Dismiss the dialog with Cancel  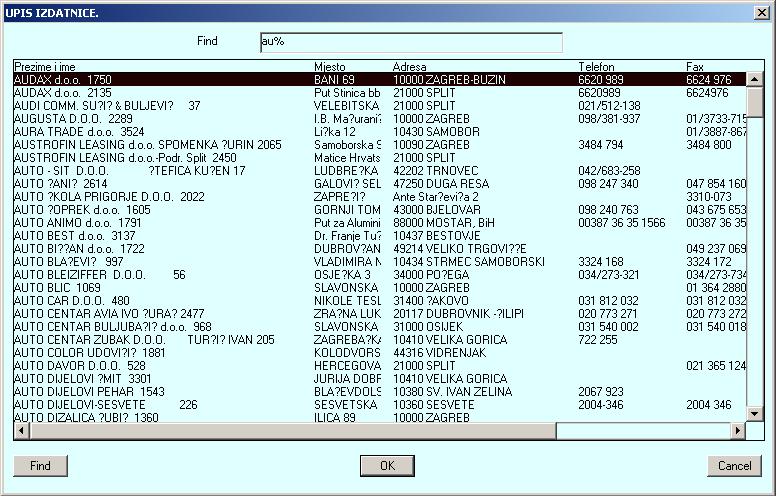734,466
